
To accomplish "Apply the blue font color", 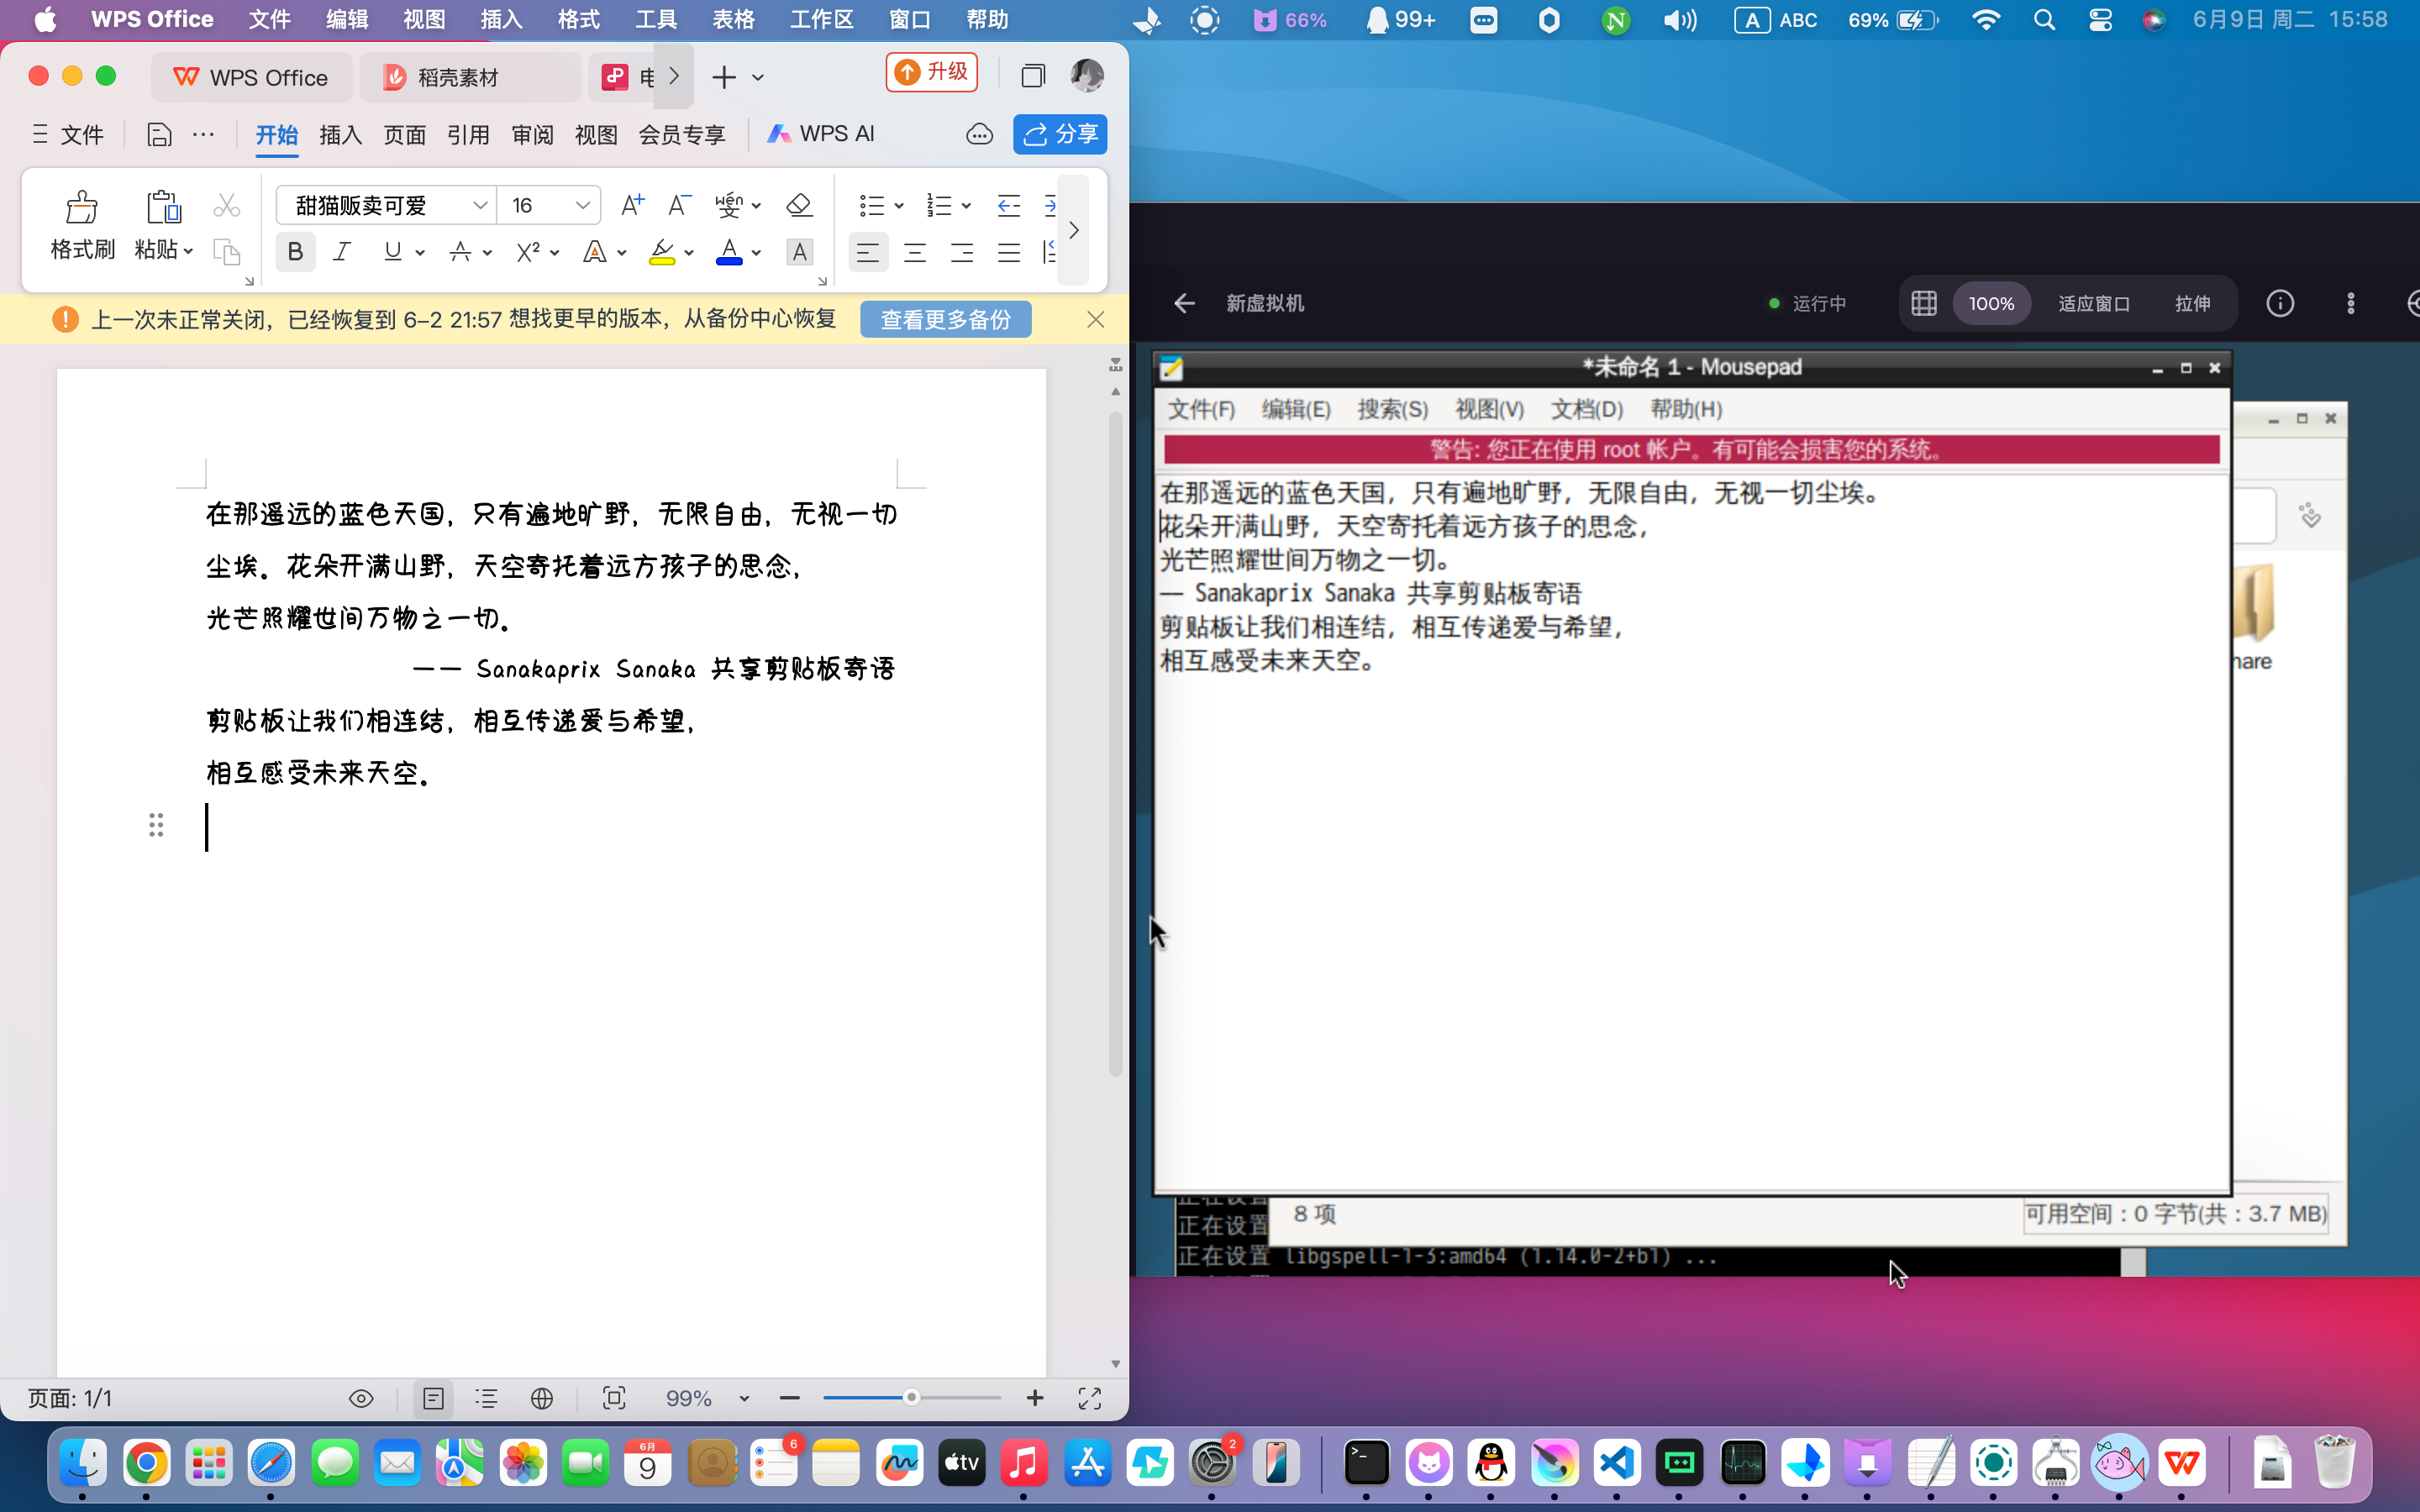I will pyautogui.click(x=730, y=252).
